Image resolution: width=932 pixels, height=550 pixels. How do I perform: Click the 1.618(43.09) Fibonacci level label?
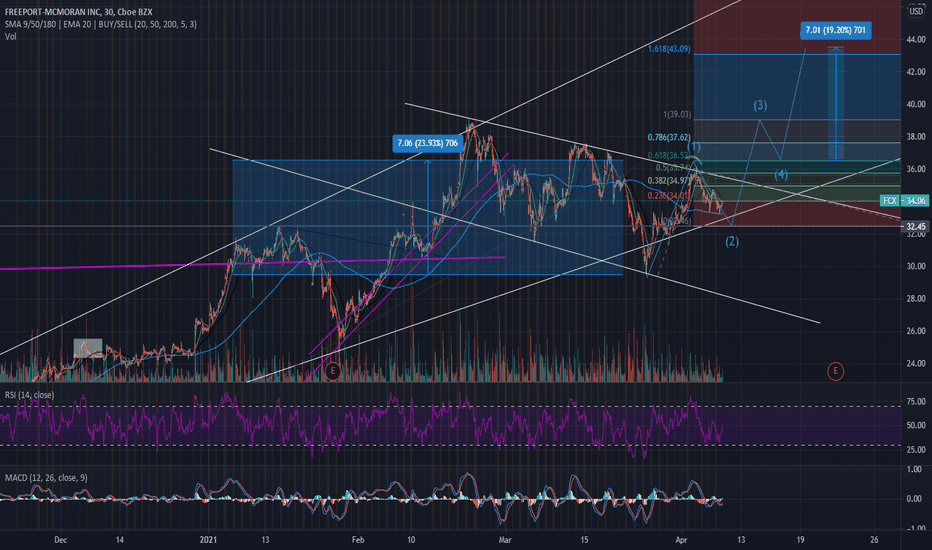669,49
